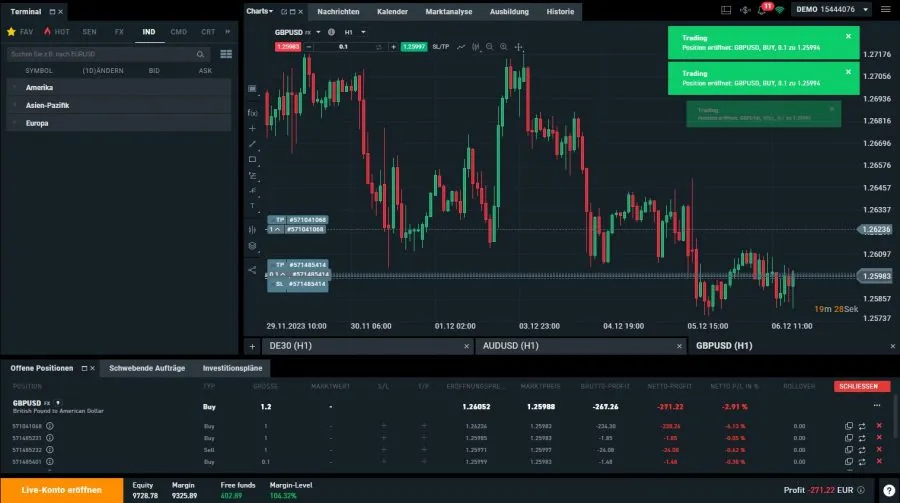Open the layout icon in the top bar
The image size is (900, 503).
[726, 10]
